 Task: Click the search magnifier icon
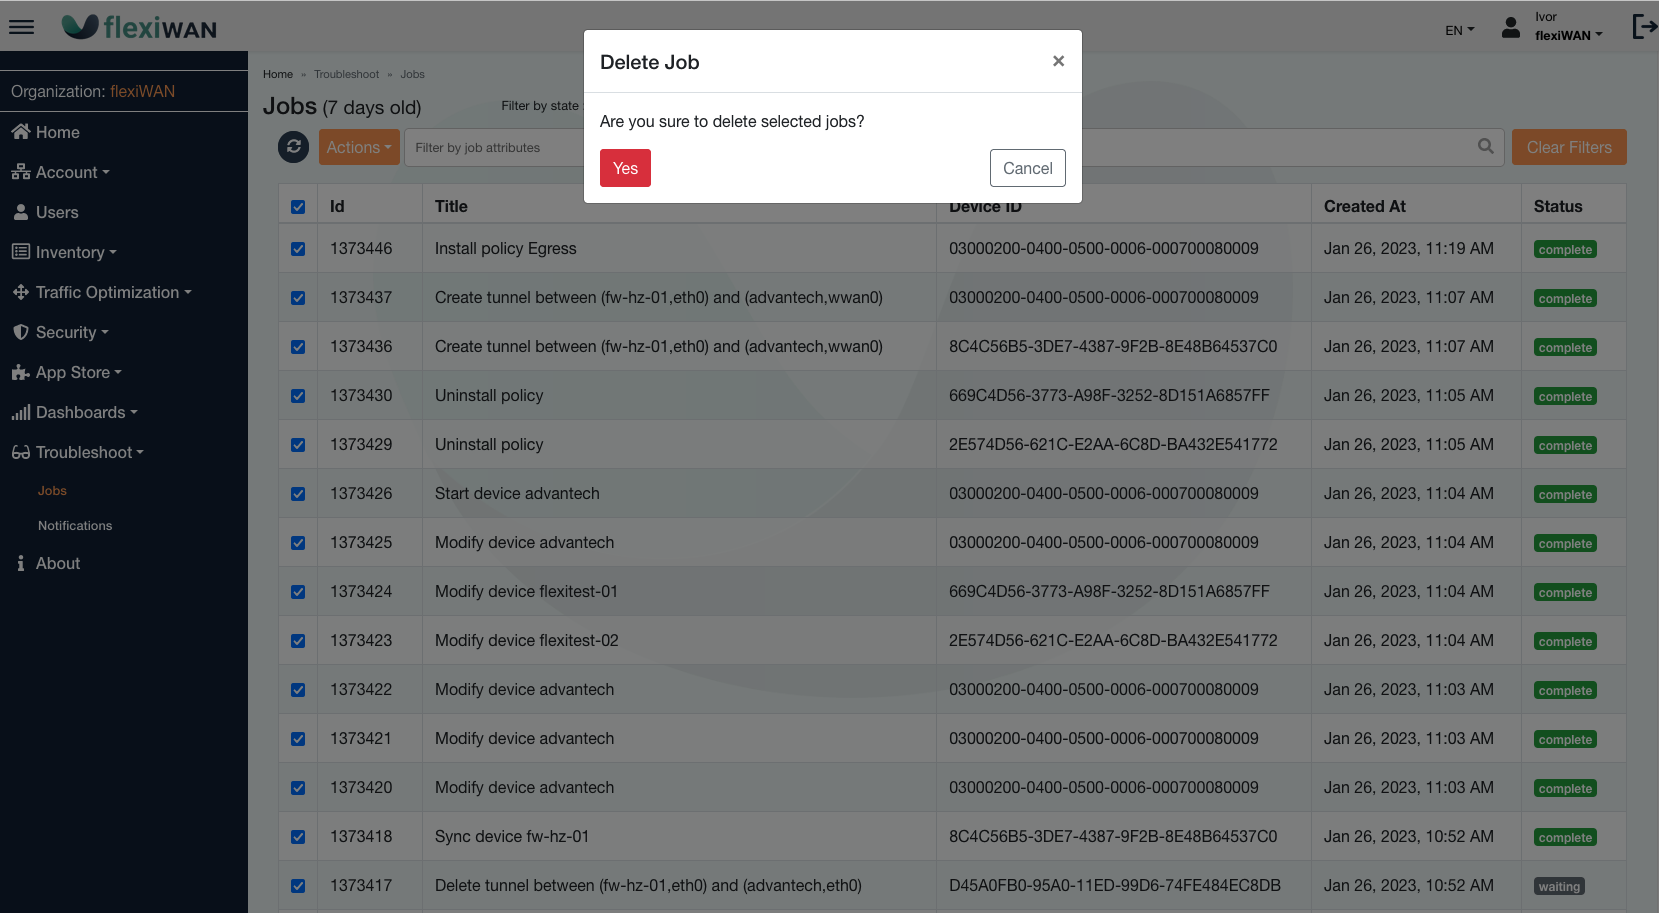tap(1485, 147)
